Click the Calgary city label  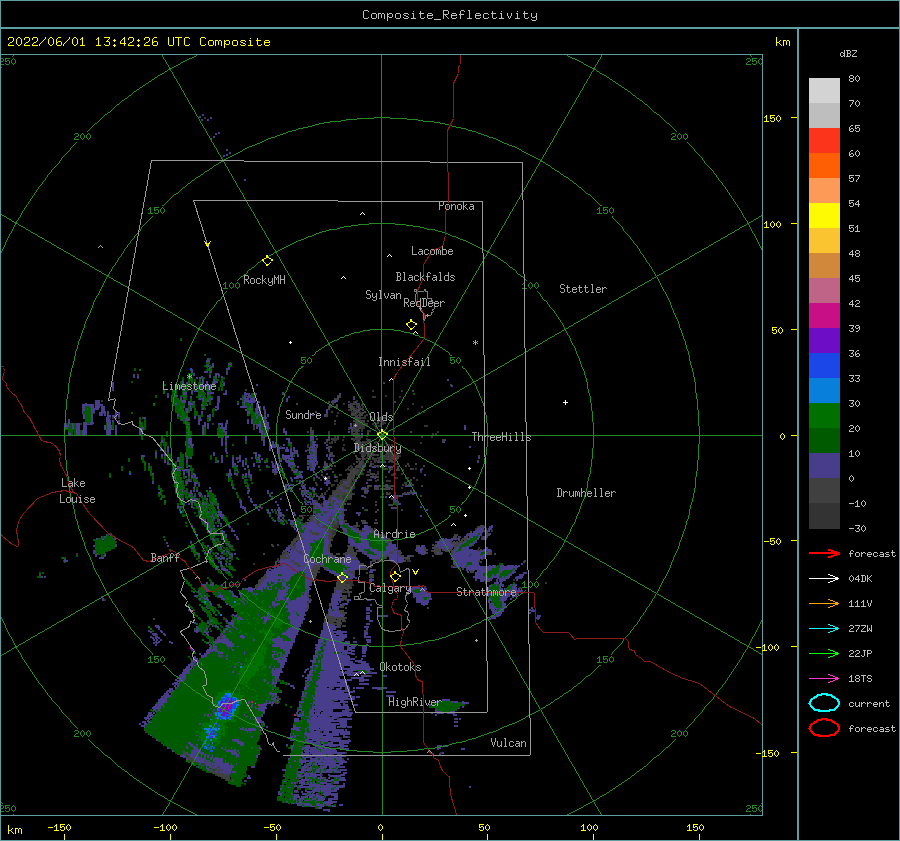[x=390, y=588]
